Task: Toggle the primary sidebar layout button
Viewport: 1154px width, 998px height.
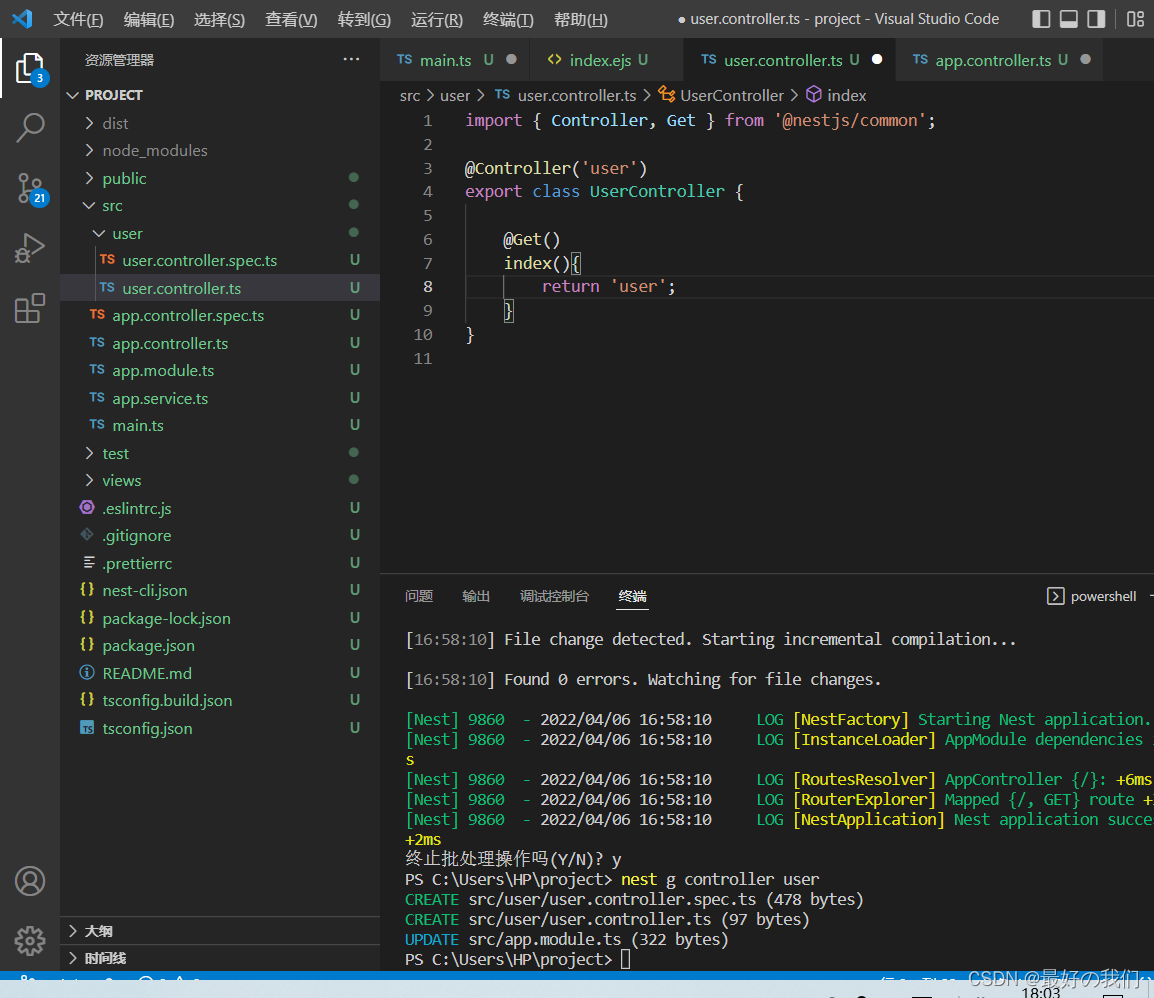Action: click(1042, 19)
